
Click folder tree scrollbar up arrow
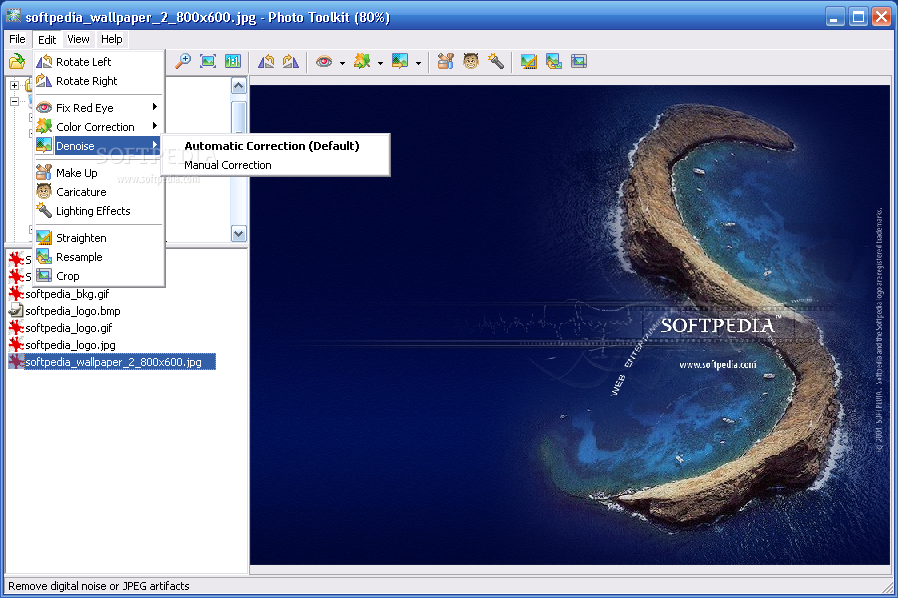239,86
